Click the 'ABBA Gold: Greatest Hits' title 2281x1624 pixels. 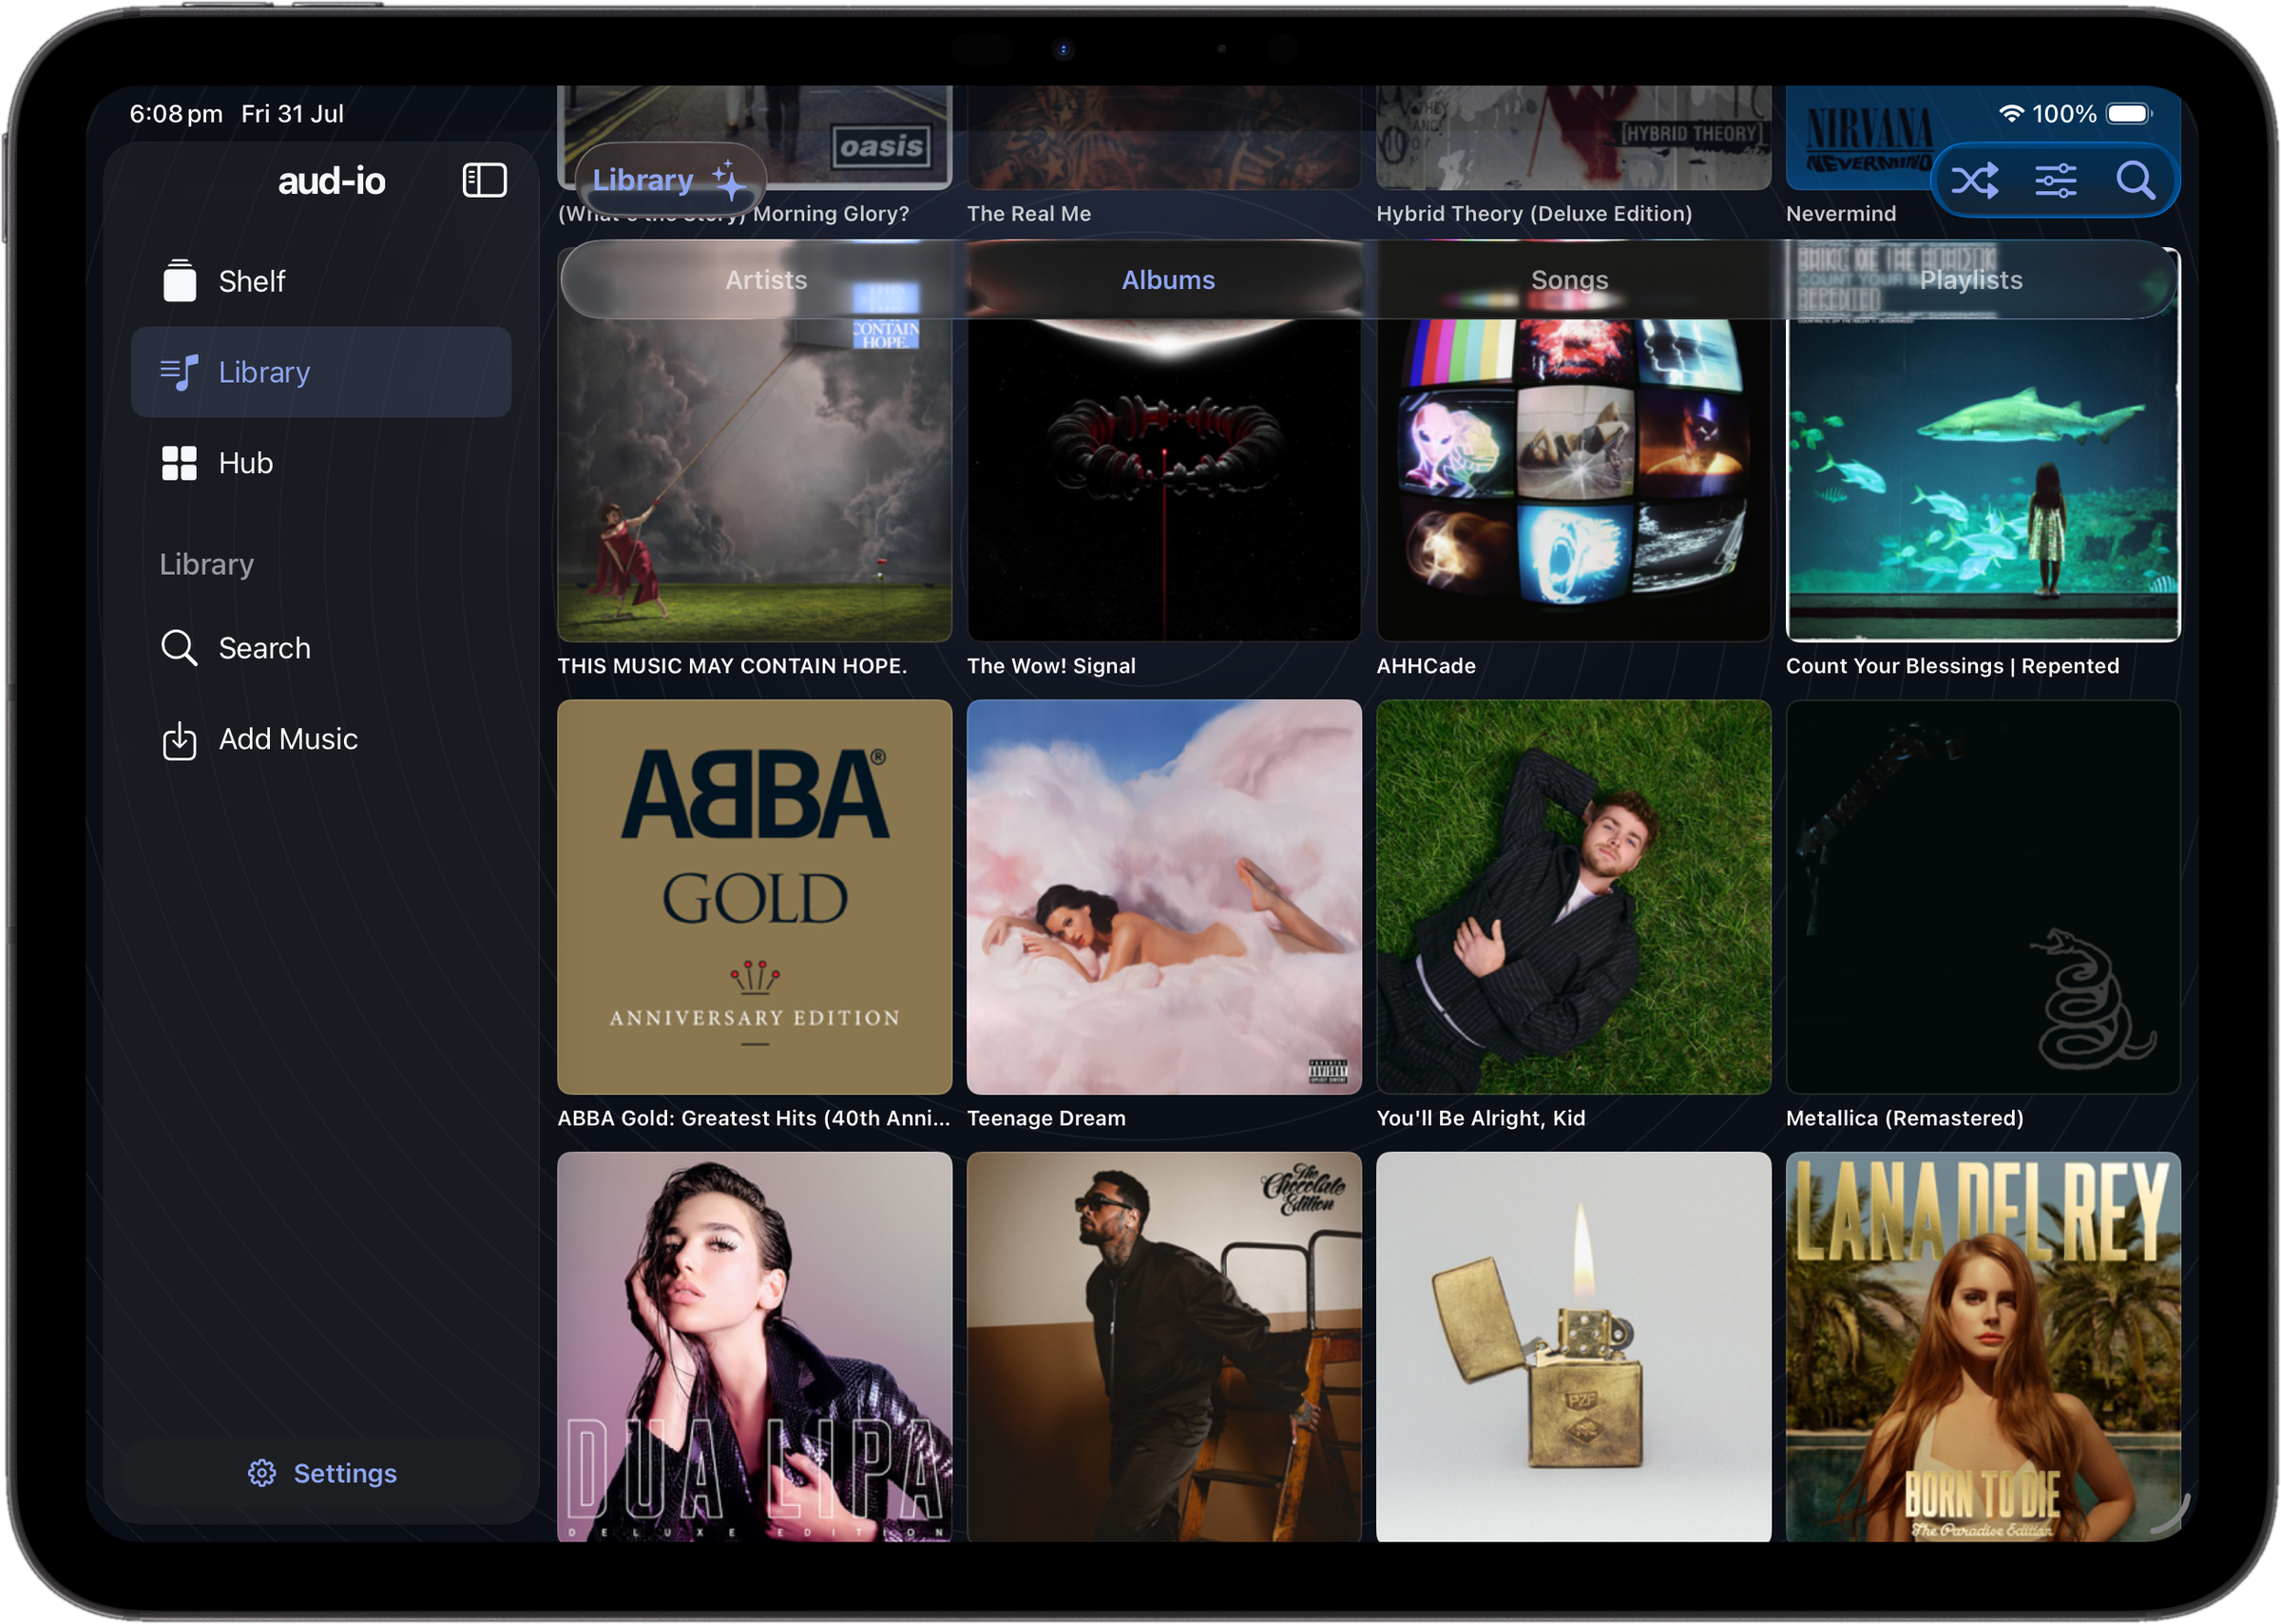(754, 1118)
